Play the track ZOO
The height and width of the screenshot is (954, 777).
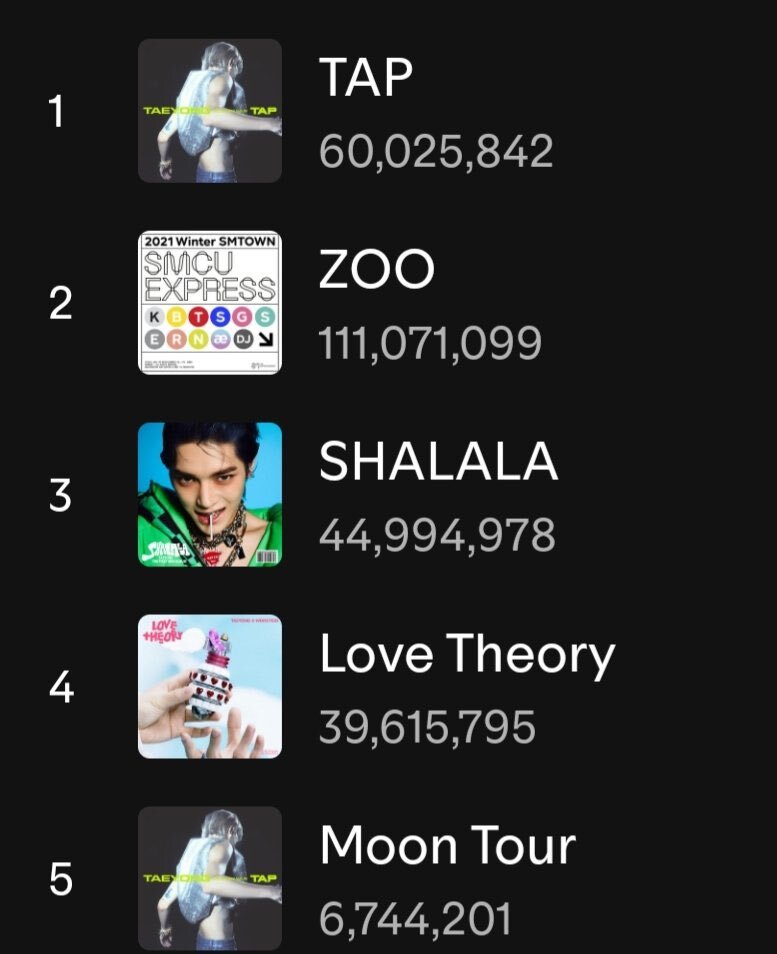tap(377, 269)
